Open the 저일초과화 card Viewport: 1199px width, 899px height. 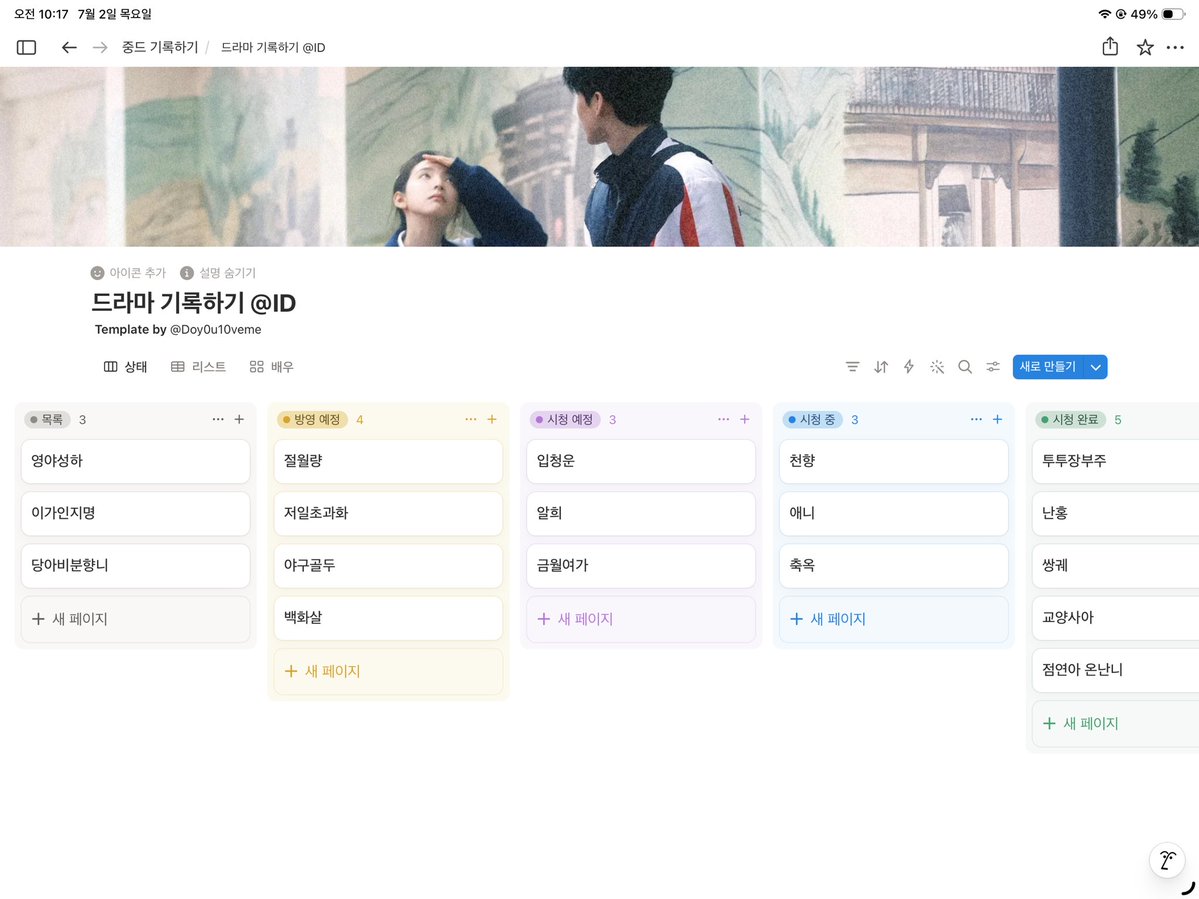tap(388, 514)
